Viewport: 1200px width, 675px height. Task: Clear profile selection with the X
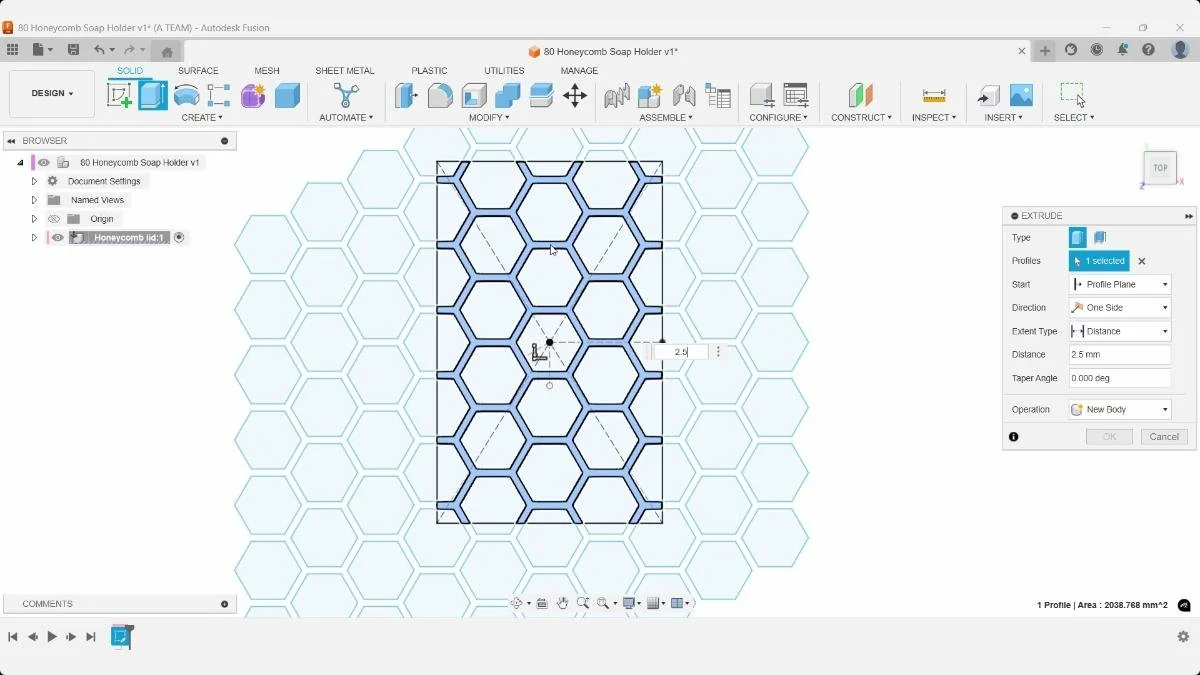tap(1142, 262)
